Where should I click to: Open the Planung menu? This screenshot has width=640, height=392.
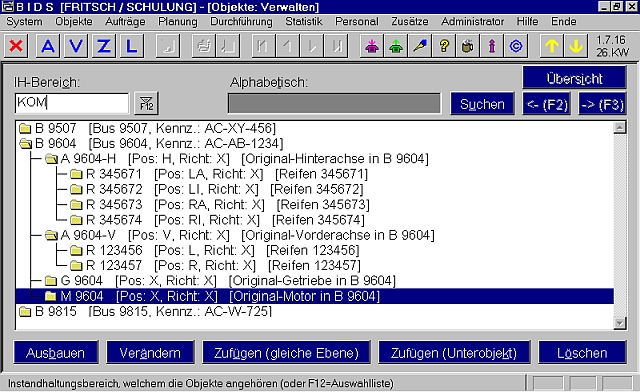[178, 22]
